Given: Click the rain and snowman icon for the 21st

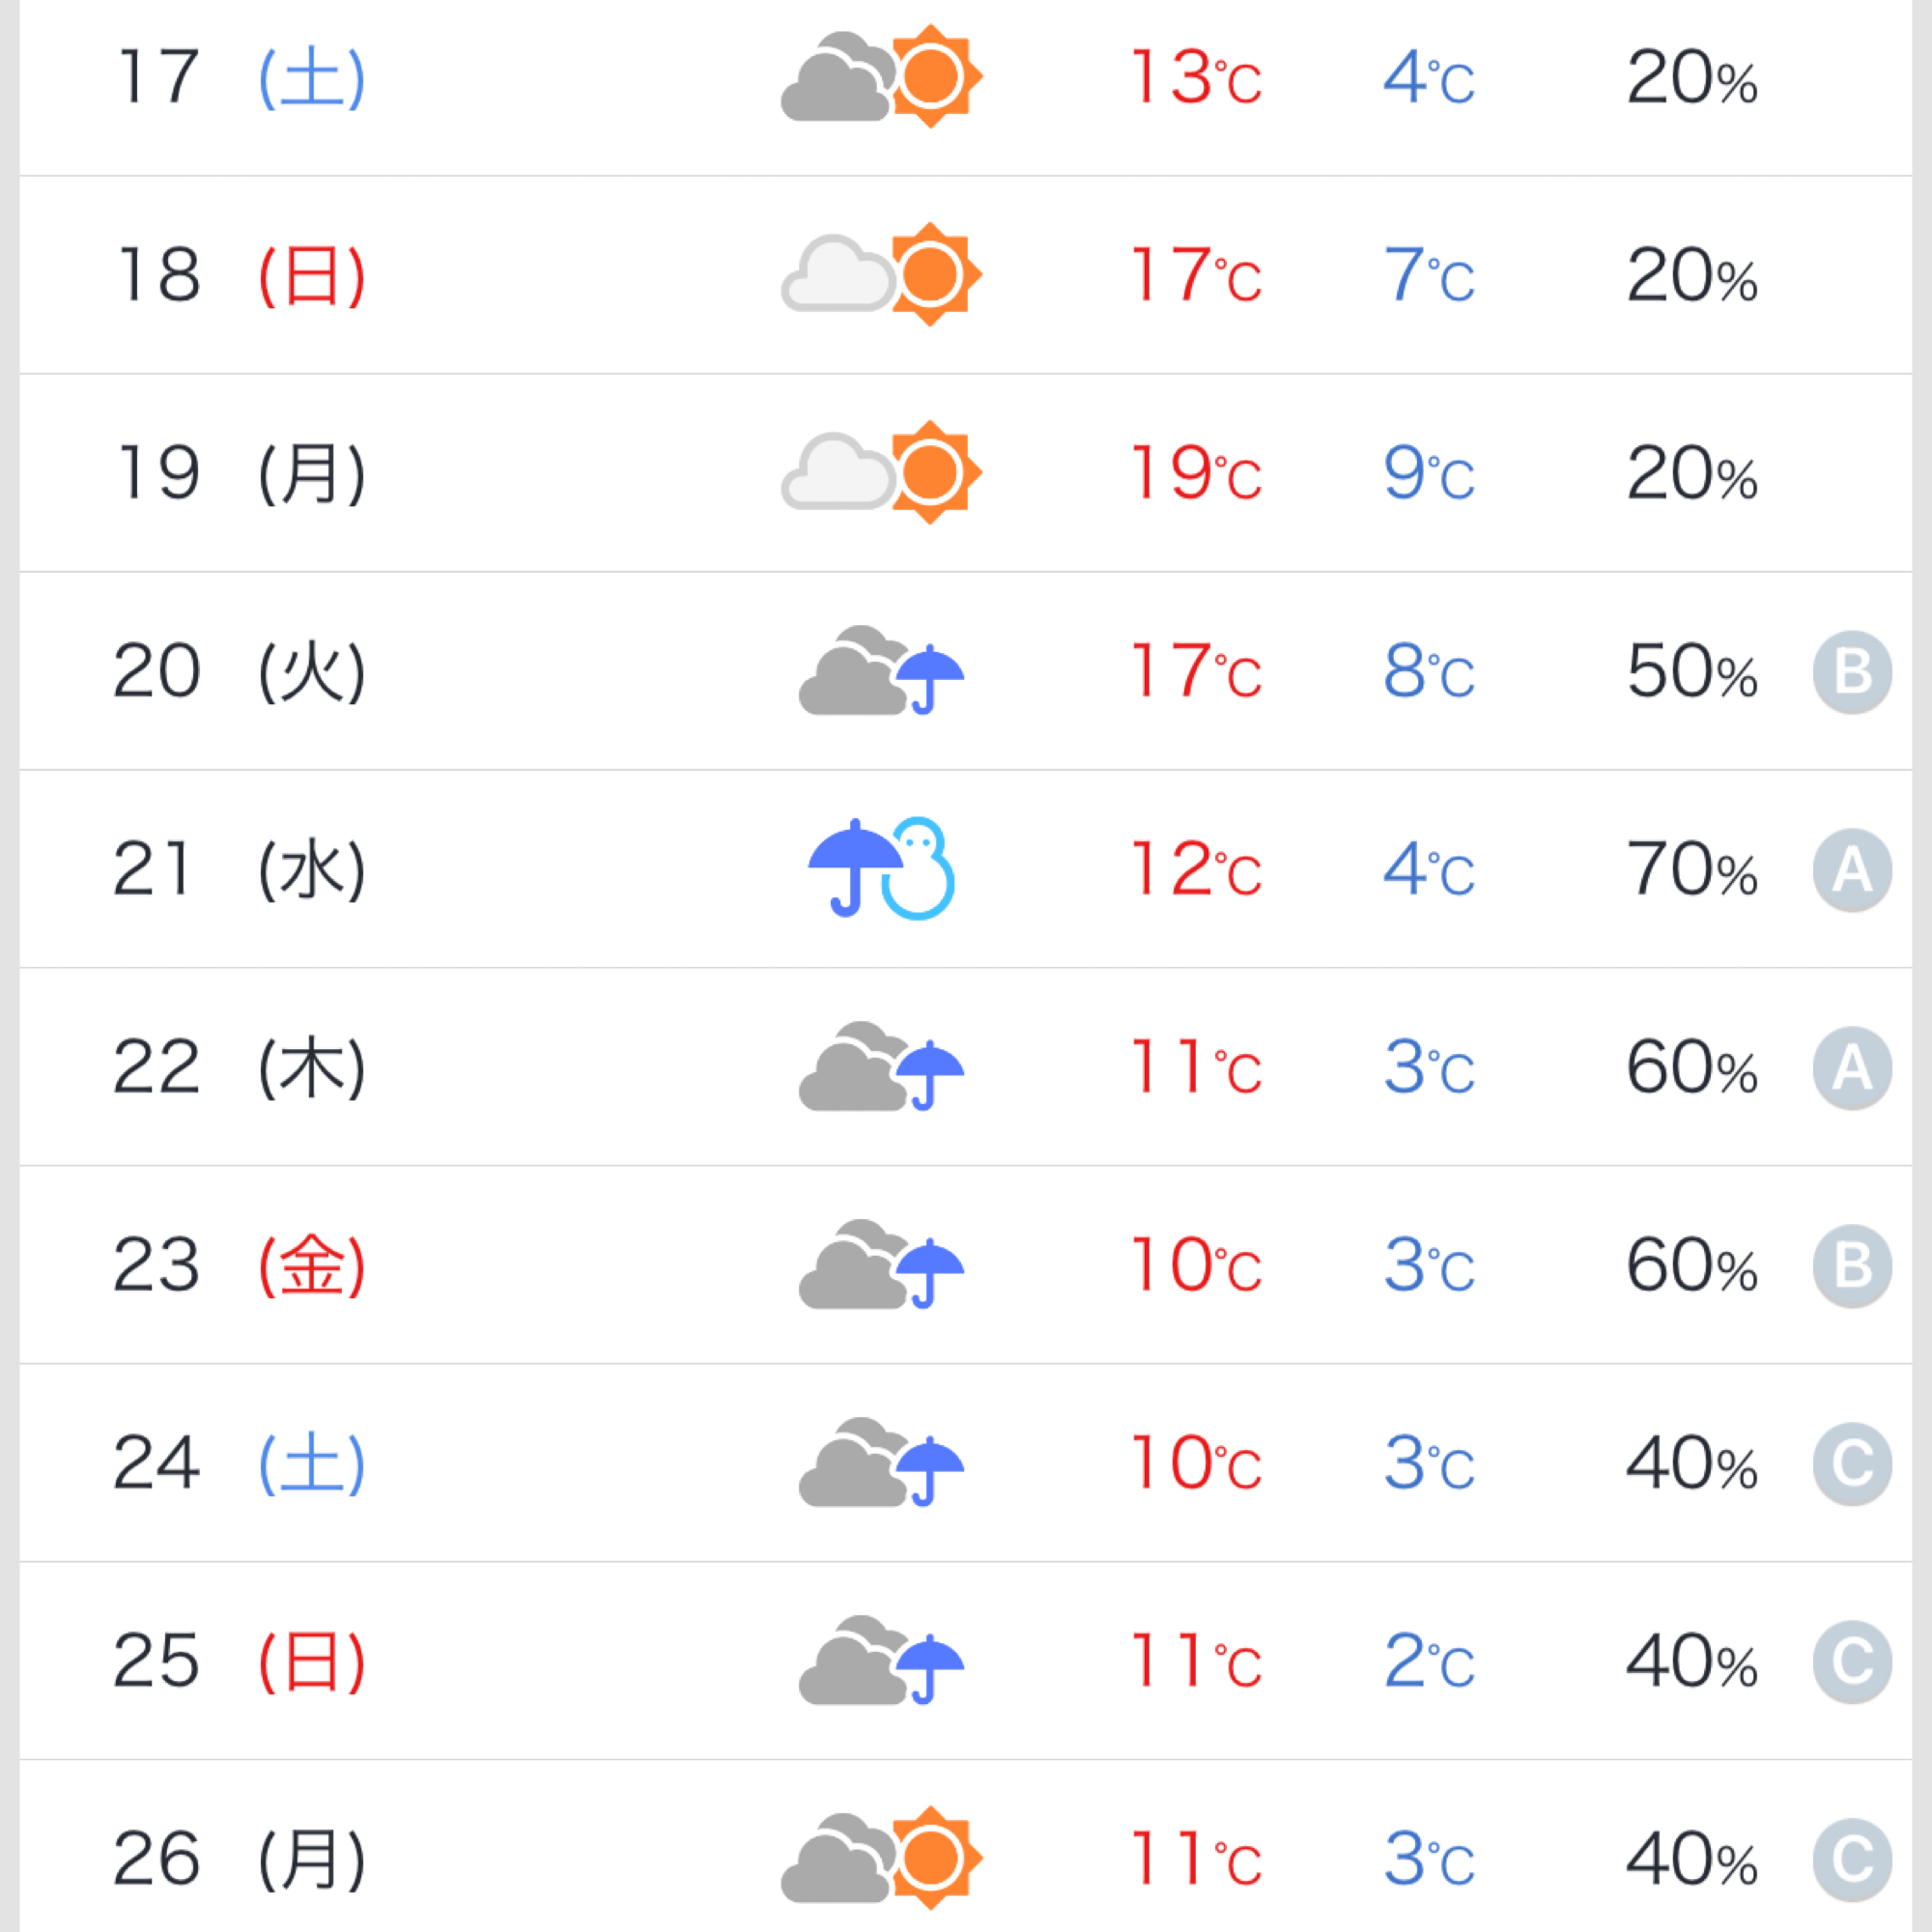Looking at the screenshot, I should (881, 869).
